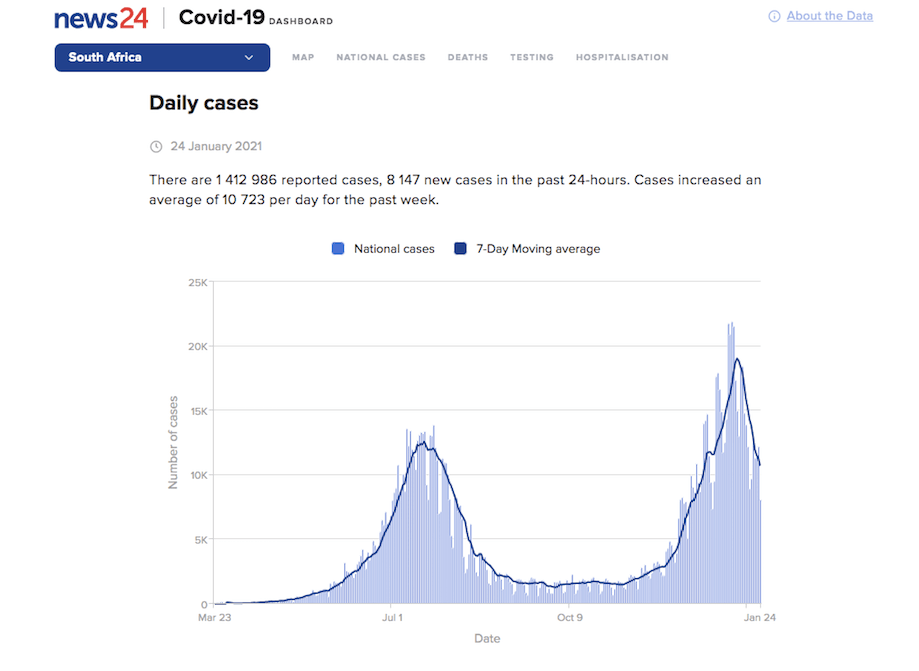This screenshot has height=671, width=919.
Task: Switch to the MAP tab
Action: (x=303, y=58)
